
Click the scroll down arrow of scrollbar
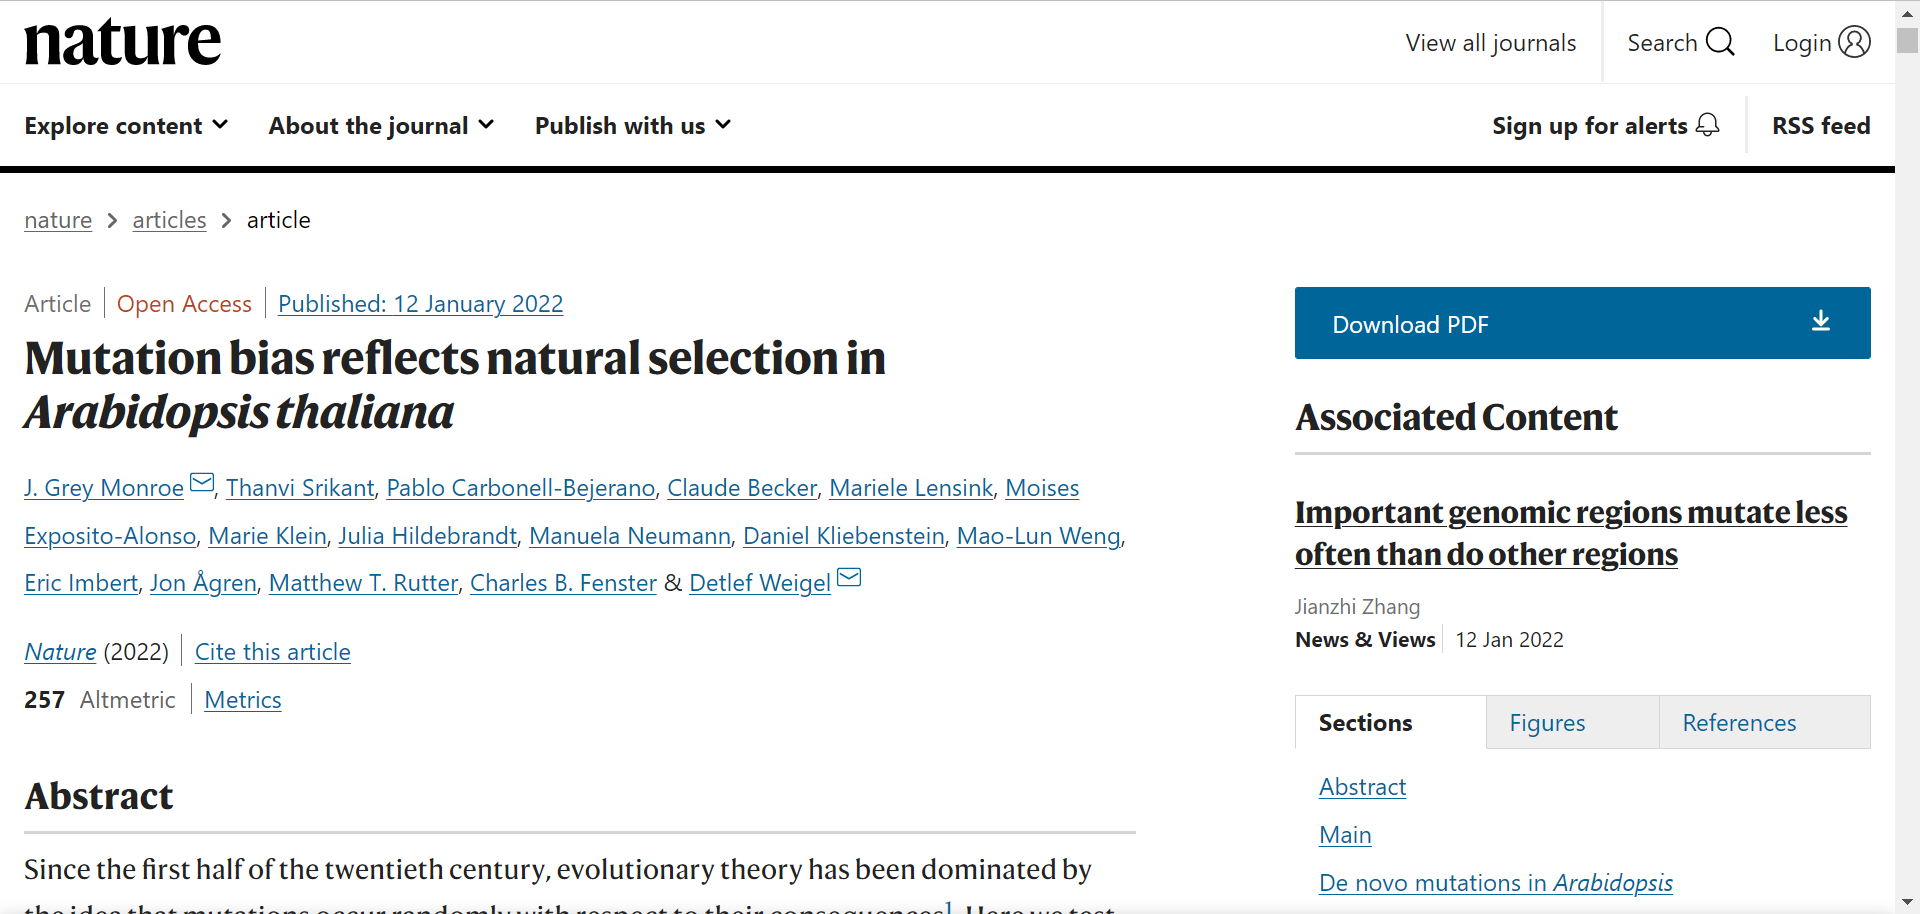point(1907,902)
